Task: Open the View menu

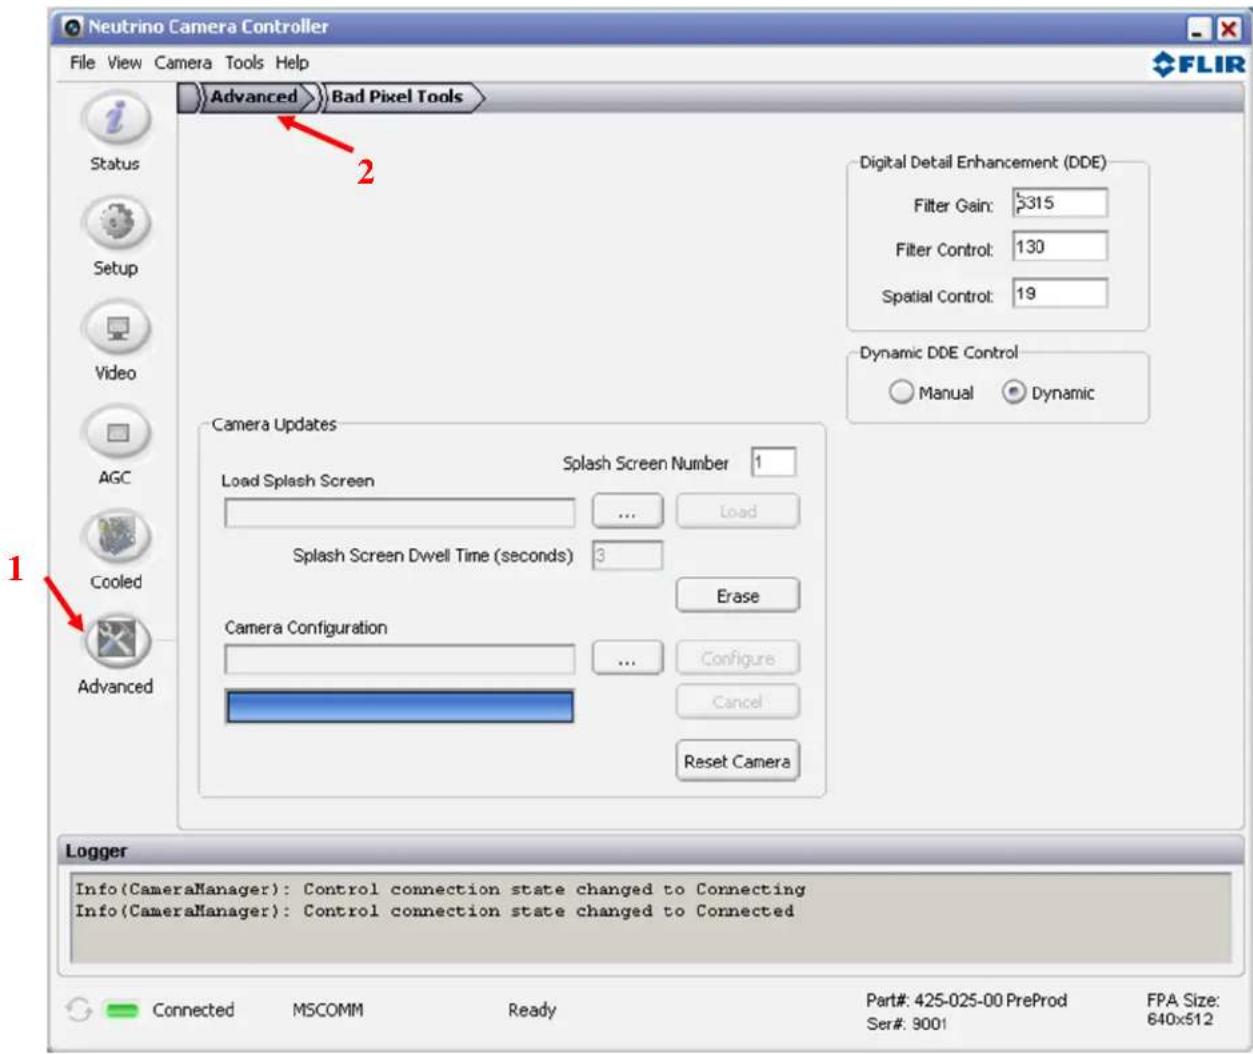Action: 124,62
